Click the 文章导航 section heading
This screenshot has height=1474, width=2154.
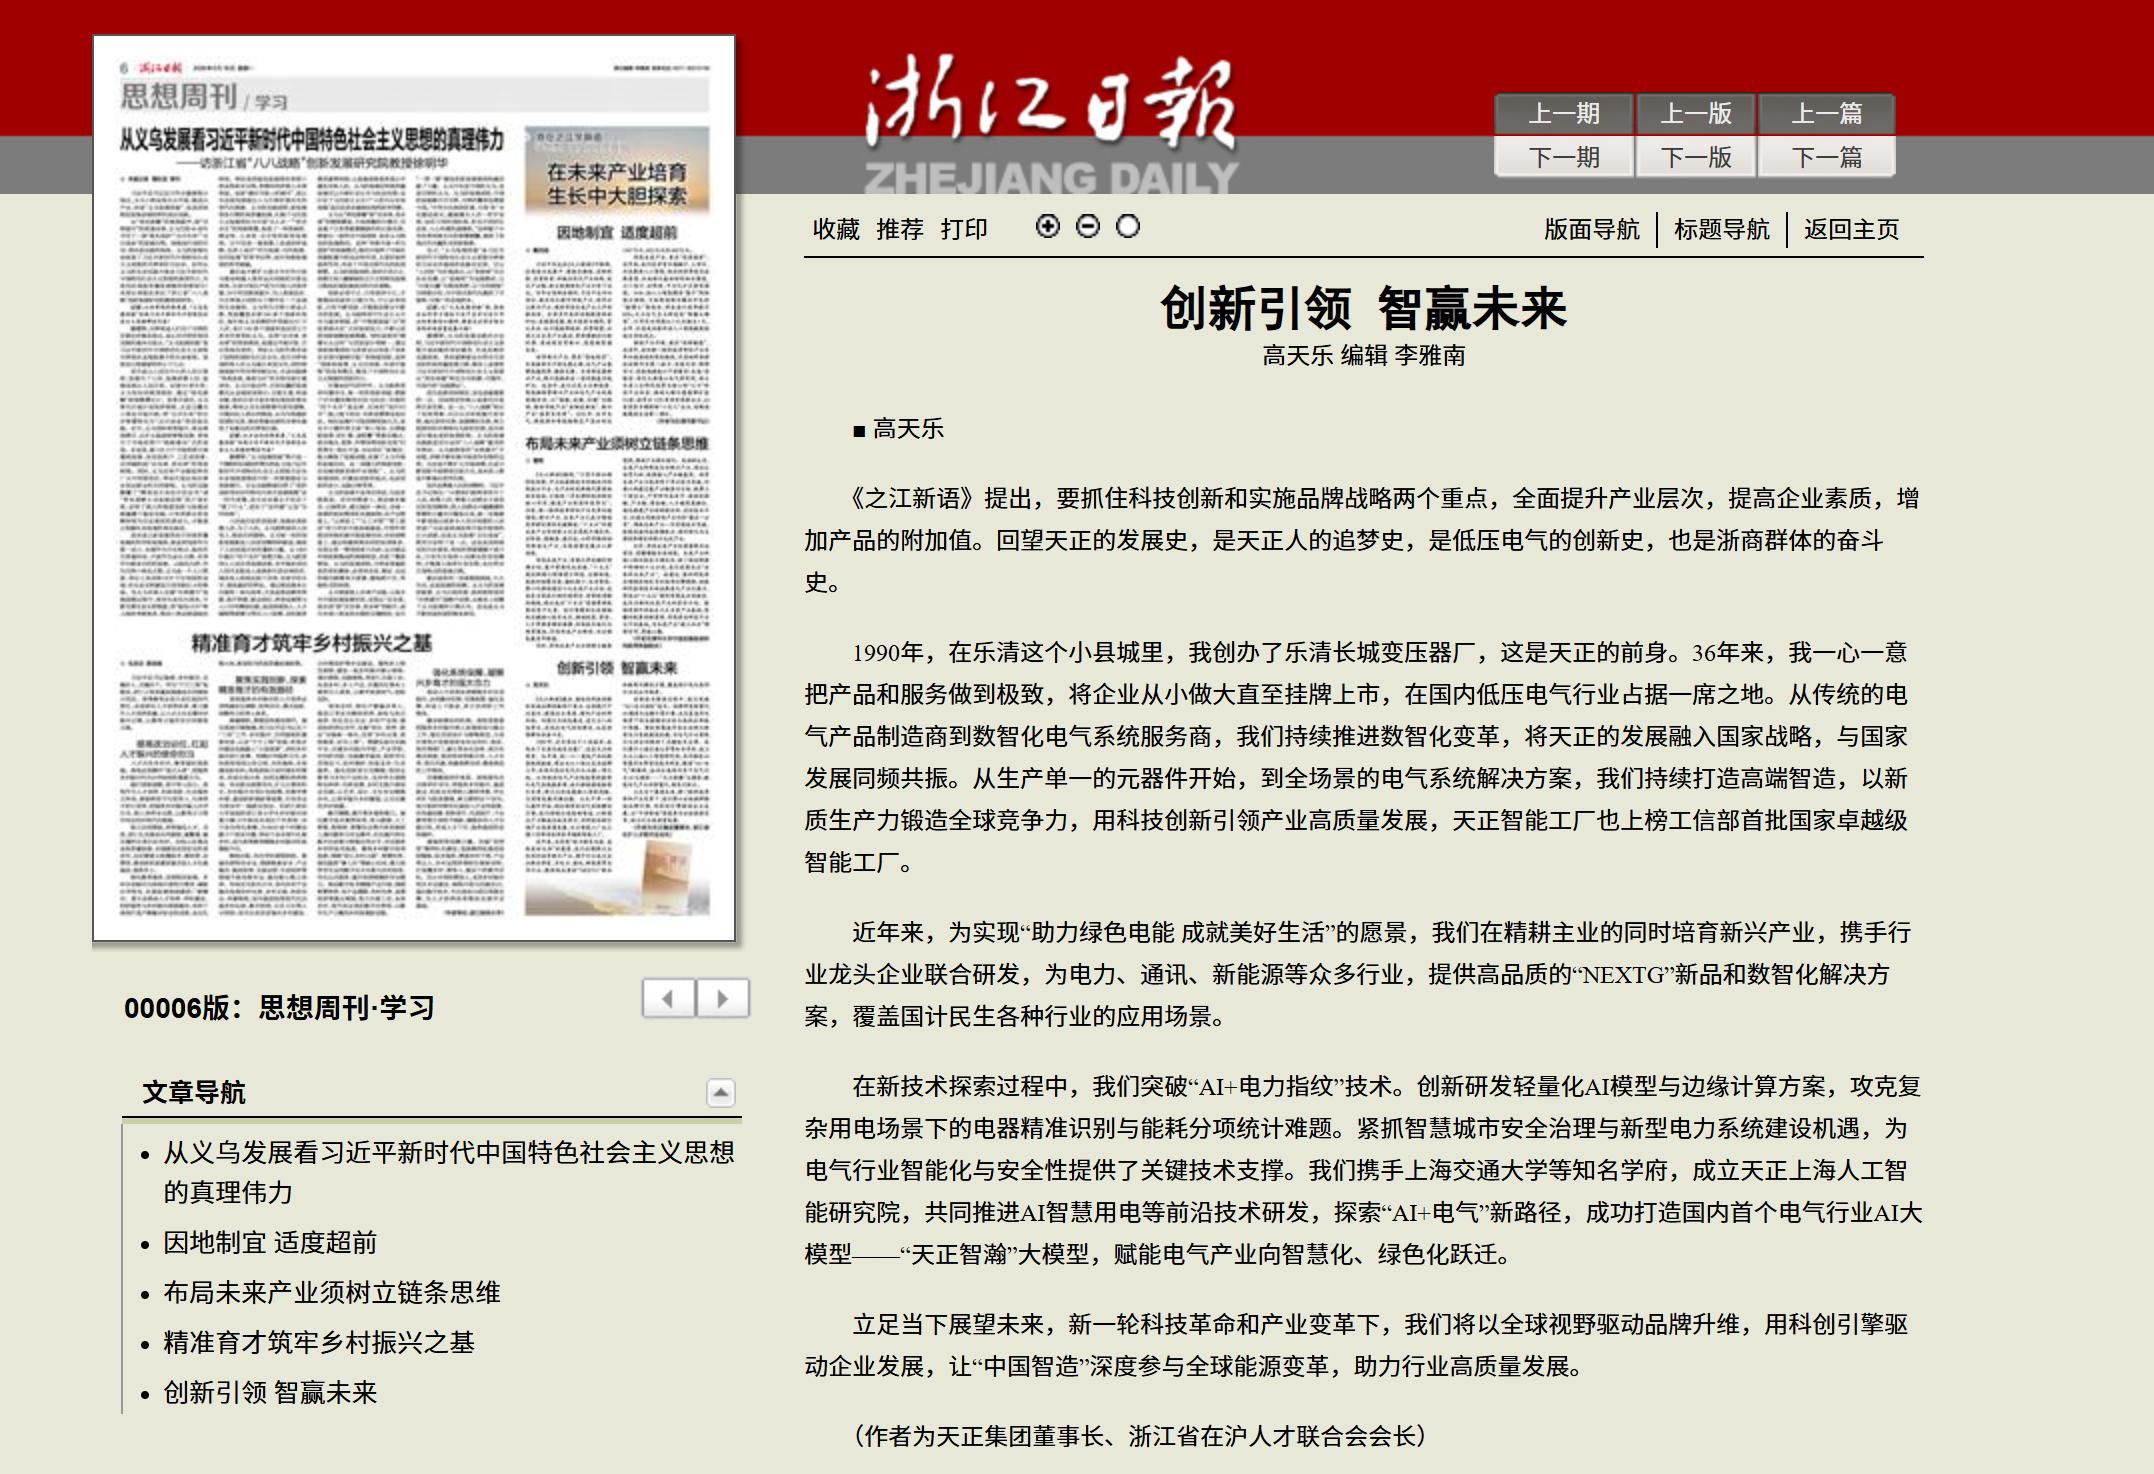[194, 1093]
